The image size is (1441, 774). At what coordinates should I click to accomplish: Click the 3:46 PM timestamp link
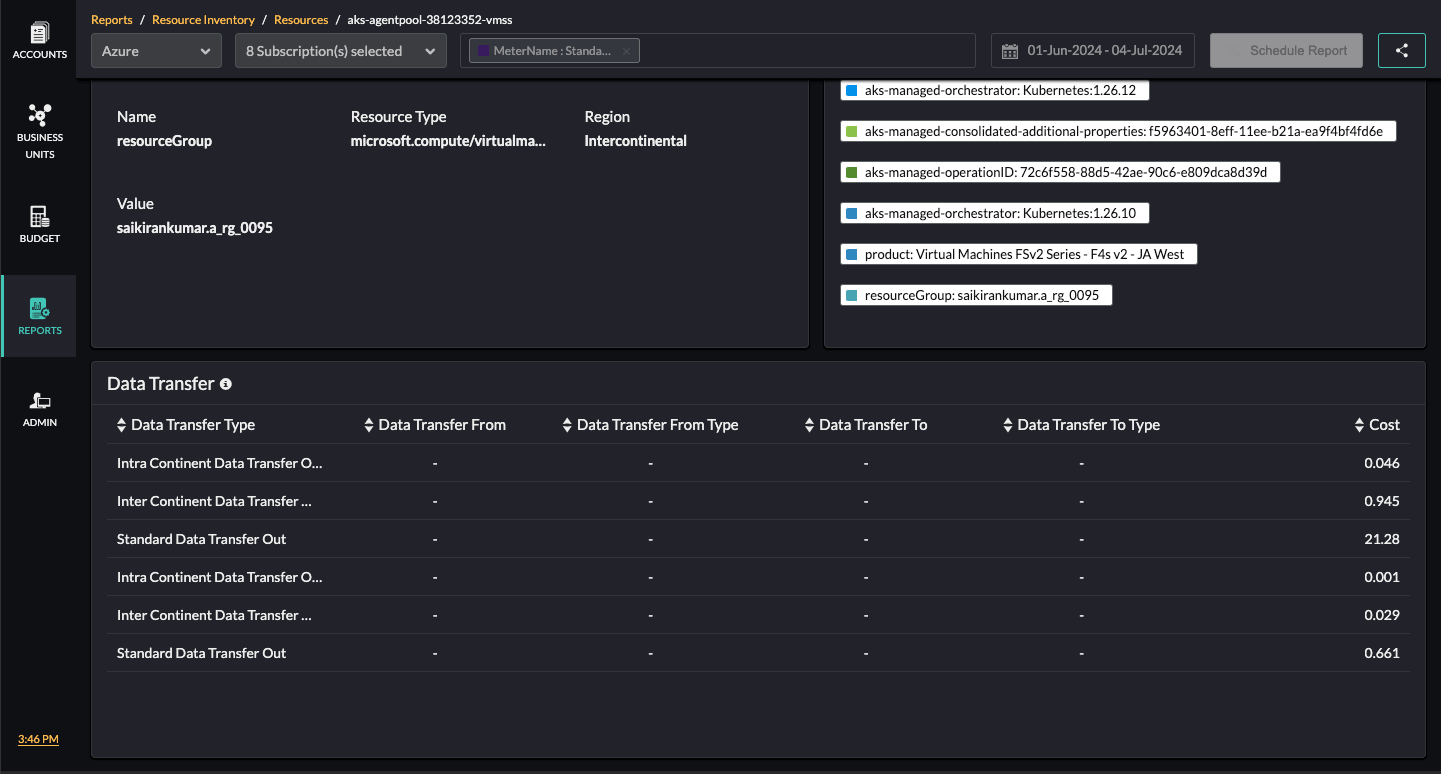[38, 739]
